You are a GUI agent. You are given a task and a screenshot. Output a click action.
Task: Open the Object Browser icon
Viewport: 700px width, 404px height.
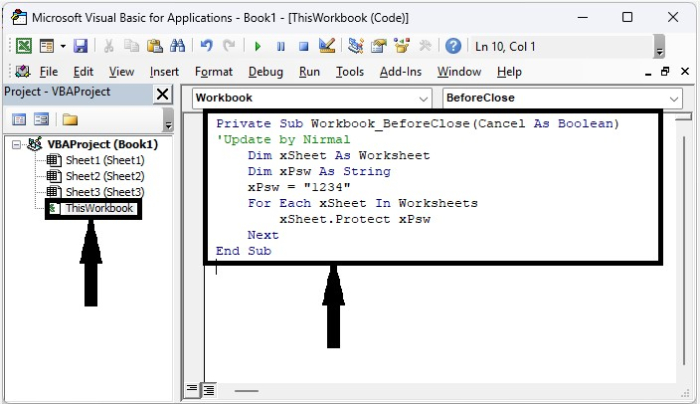click(x=402, y=46)
